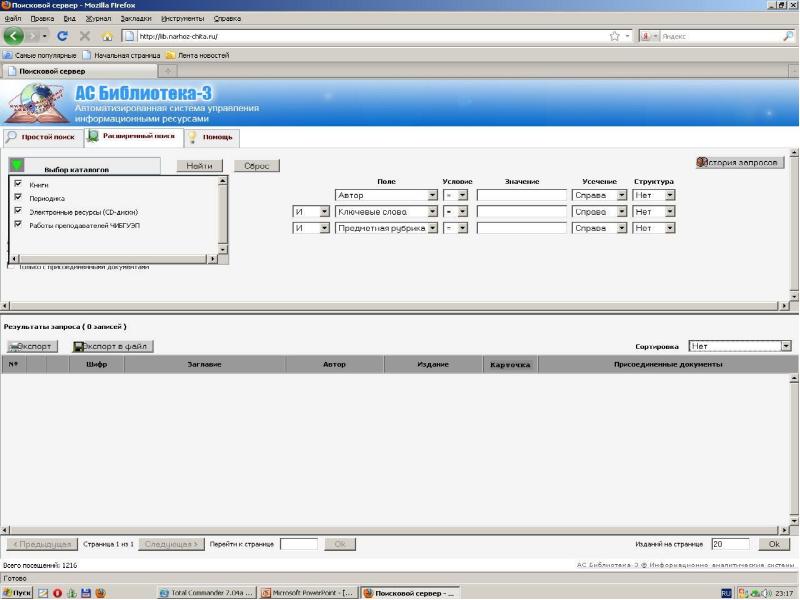Launch Opera from the quick-launch bar
800x600 pixels.
tap(57, 593)
